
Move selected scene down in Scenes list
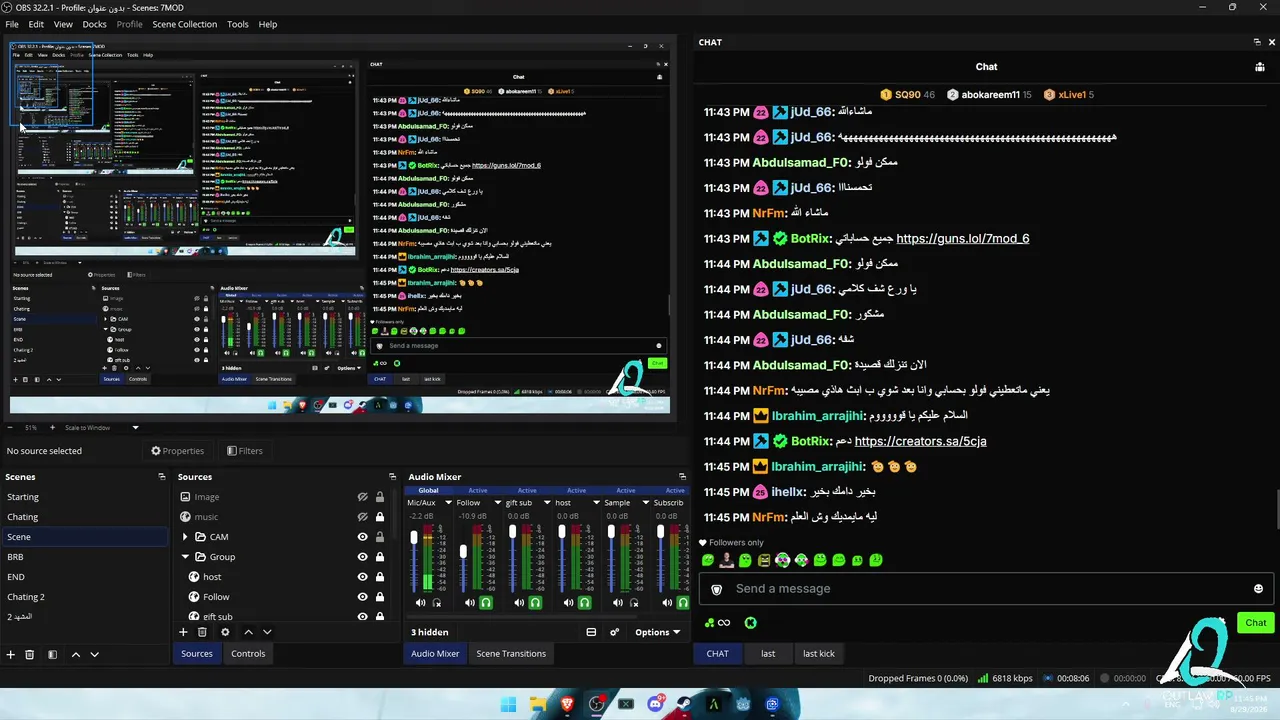pyautogui.click(x=95, y=654)
